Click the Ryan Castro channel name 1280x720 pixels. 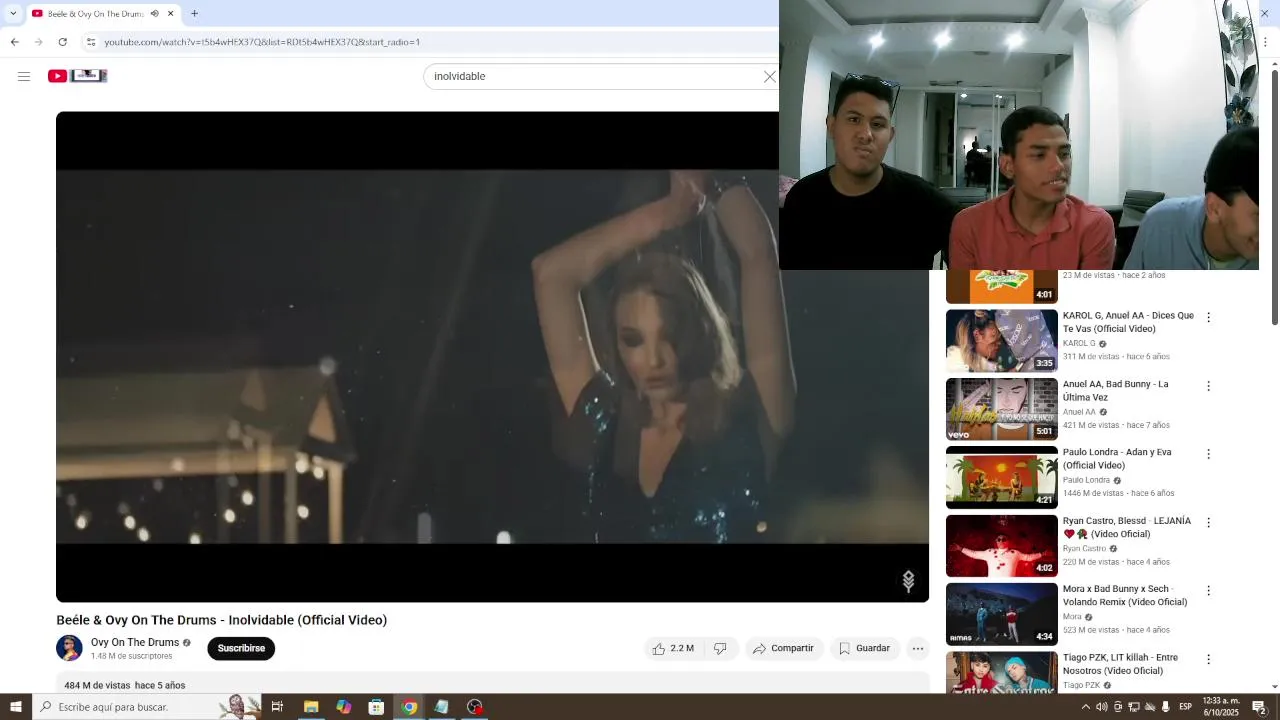(1084, 549)
